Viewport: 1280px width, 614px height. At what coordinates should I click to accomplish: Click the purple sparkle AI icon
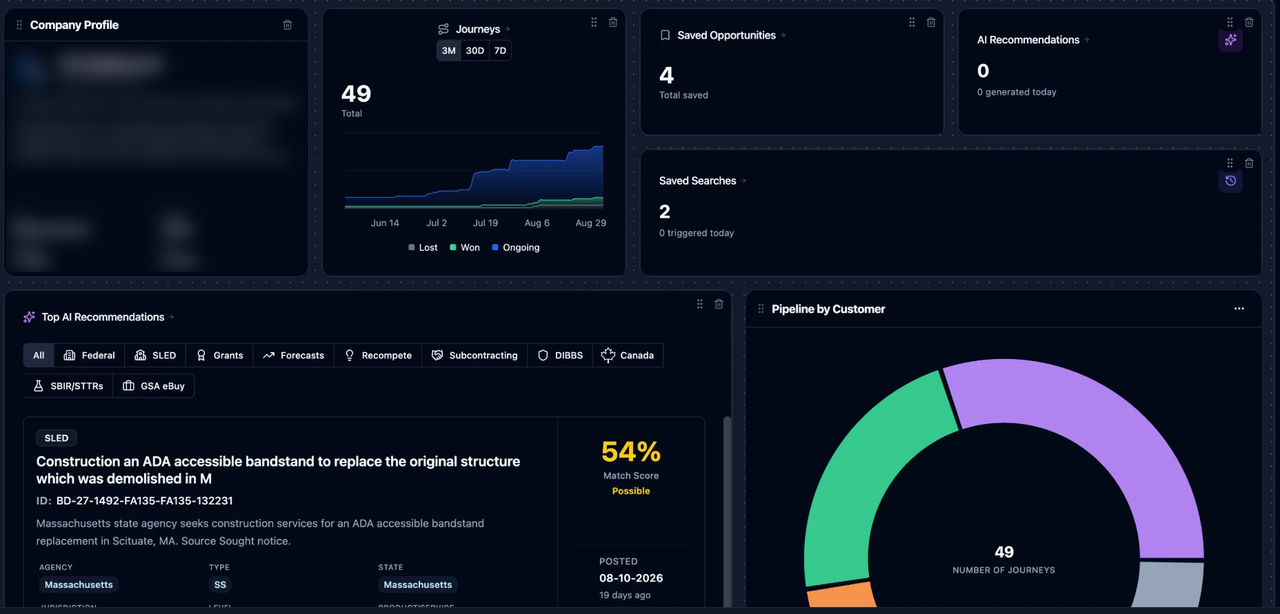pyautogui.click(x=1231, y=40)
